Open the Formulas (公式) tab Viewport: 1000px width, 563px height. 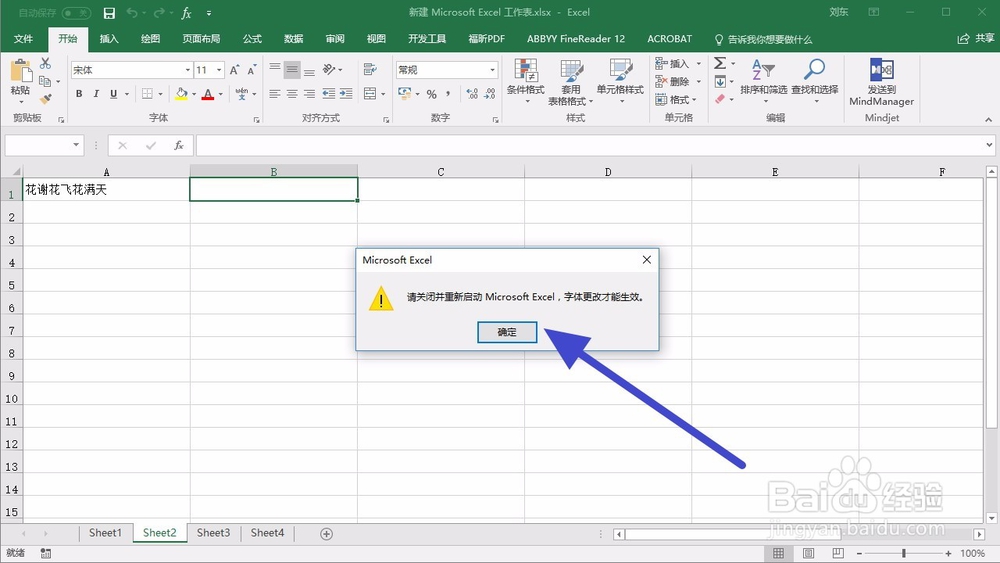pyautogui.click(x=252, y=39)
